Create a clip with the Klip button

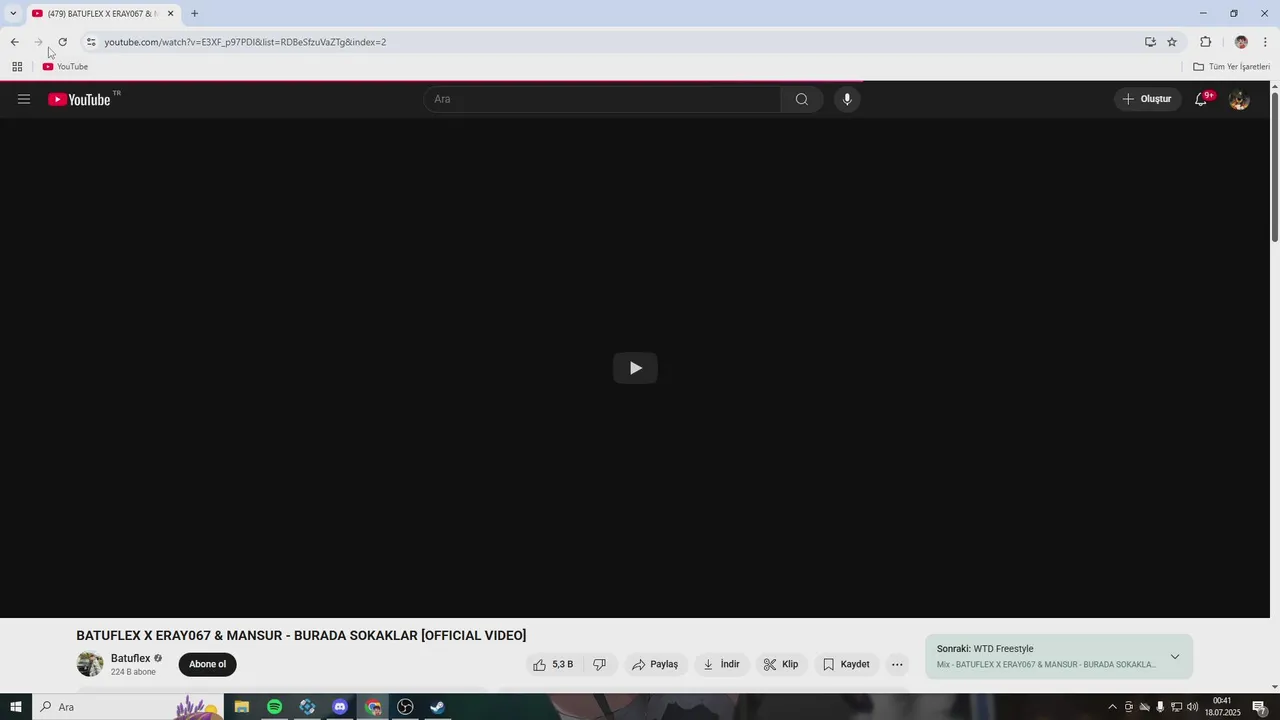pyautogui.click(x=781, y=664)
